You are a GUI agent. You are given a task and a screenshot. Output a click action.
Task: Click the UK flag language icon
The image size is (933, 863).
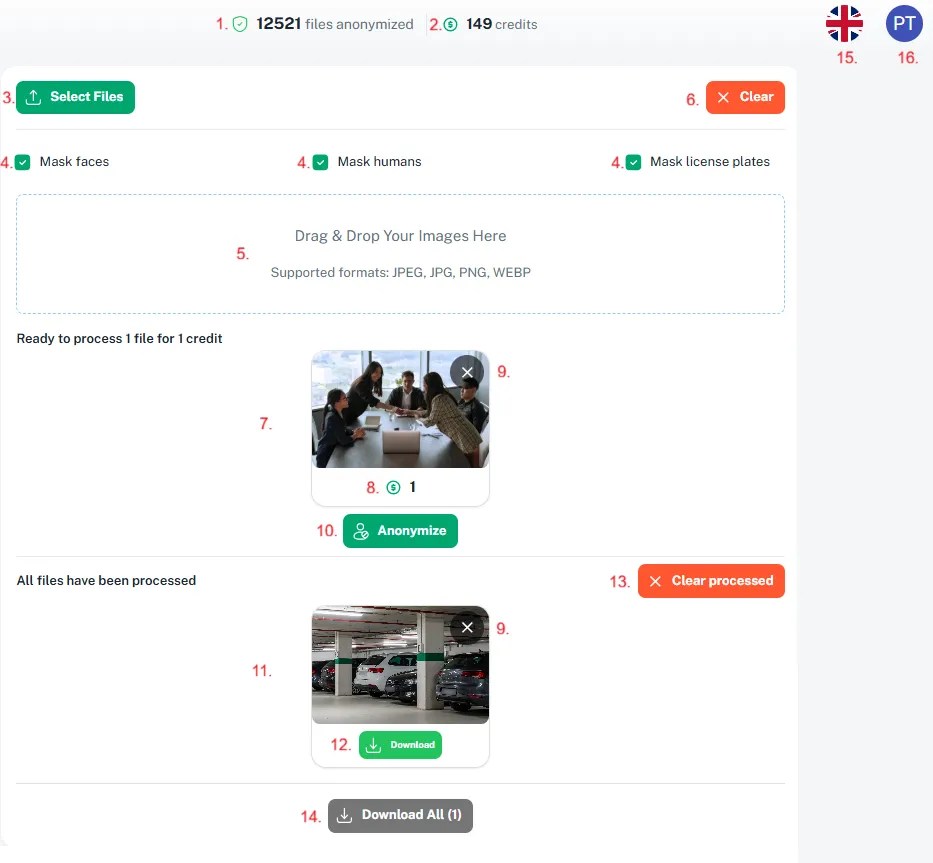click(844, 24)
